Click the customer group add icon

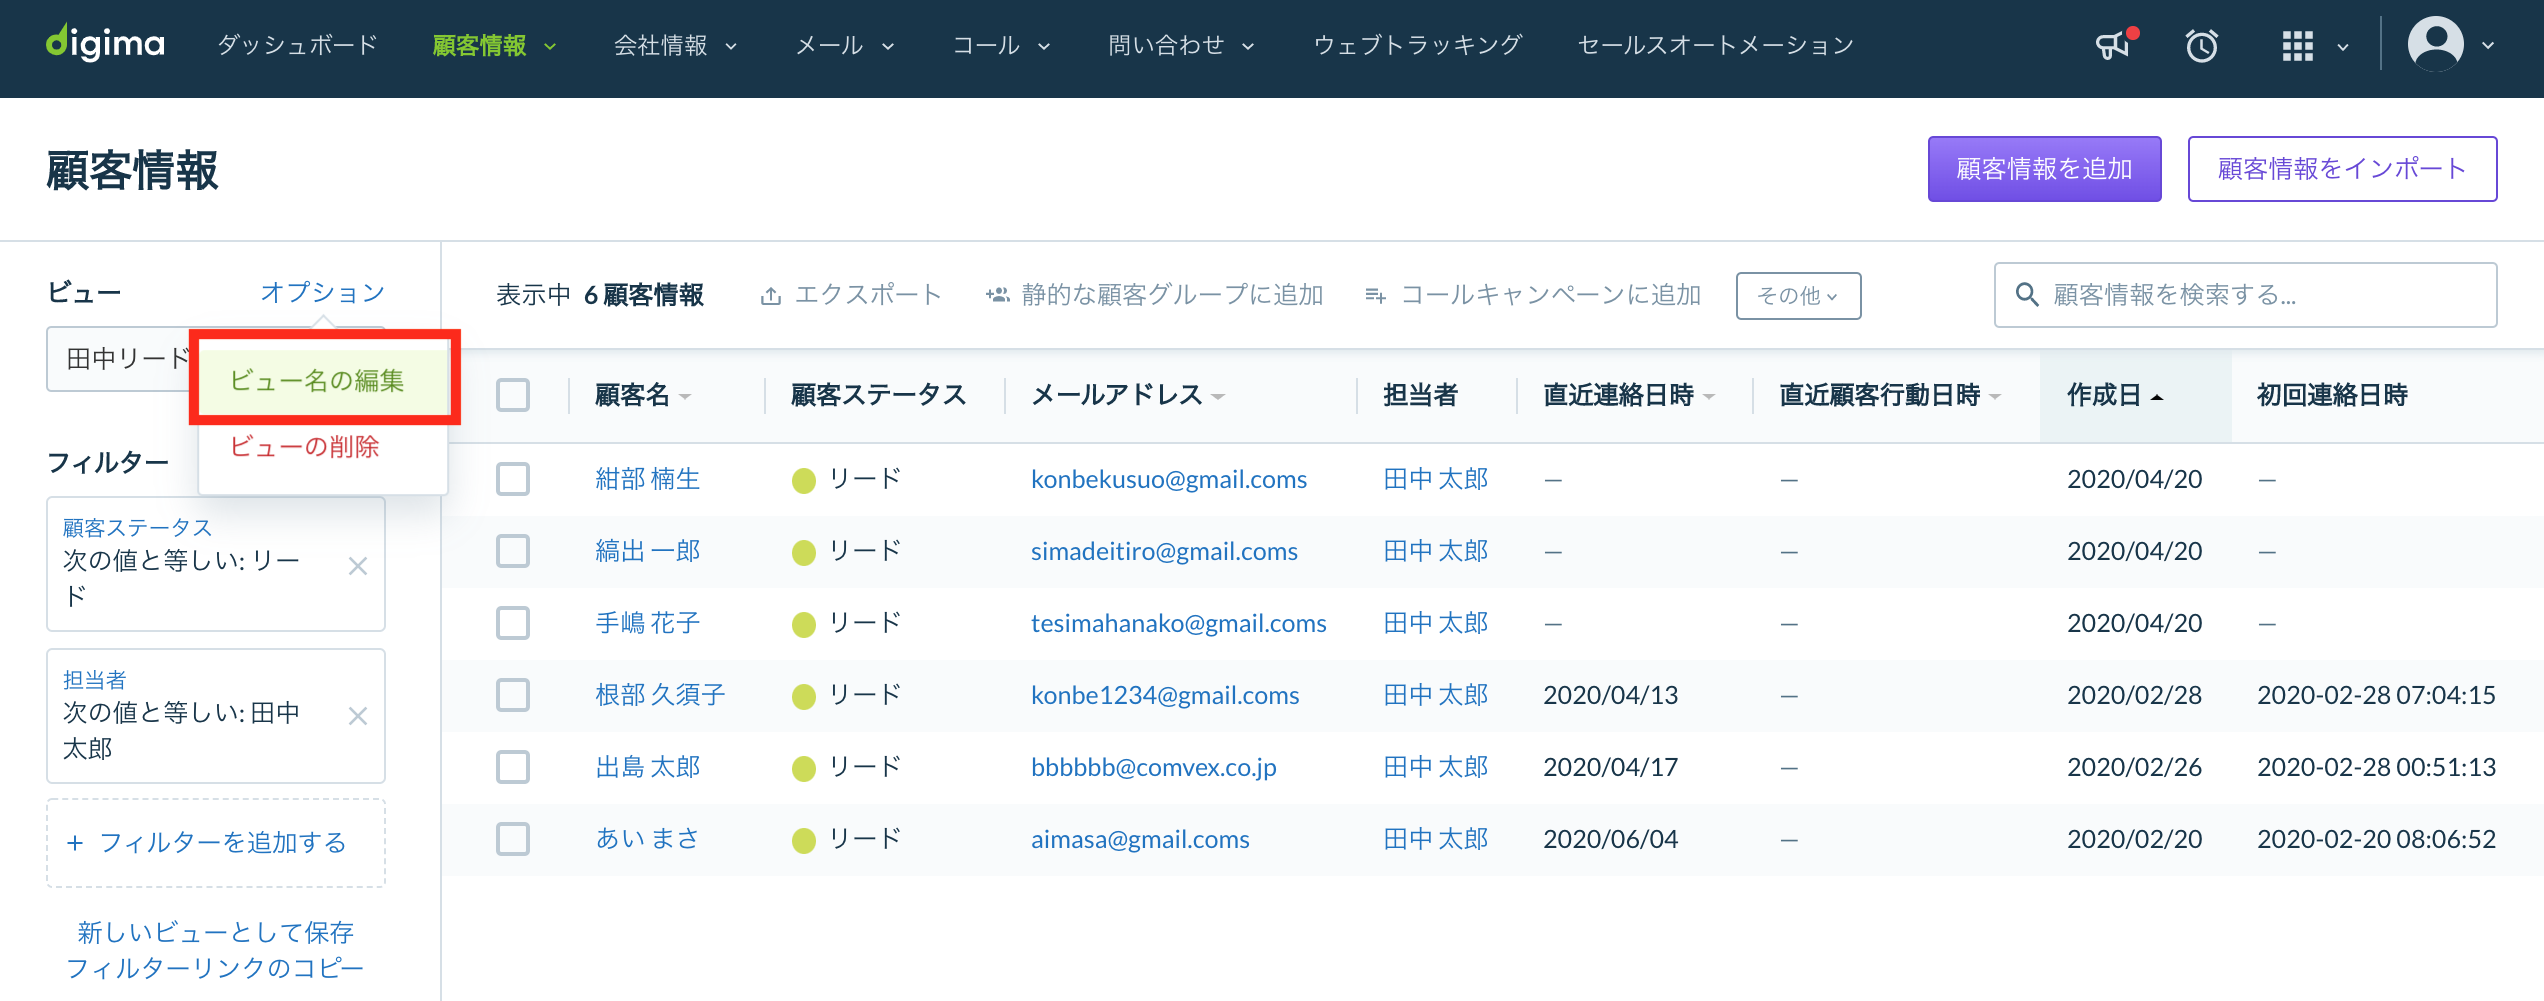coord(997,295)
